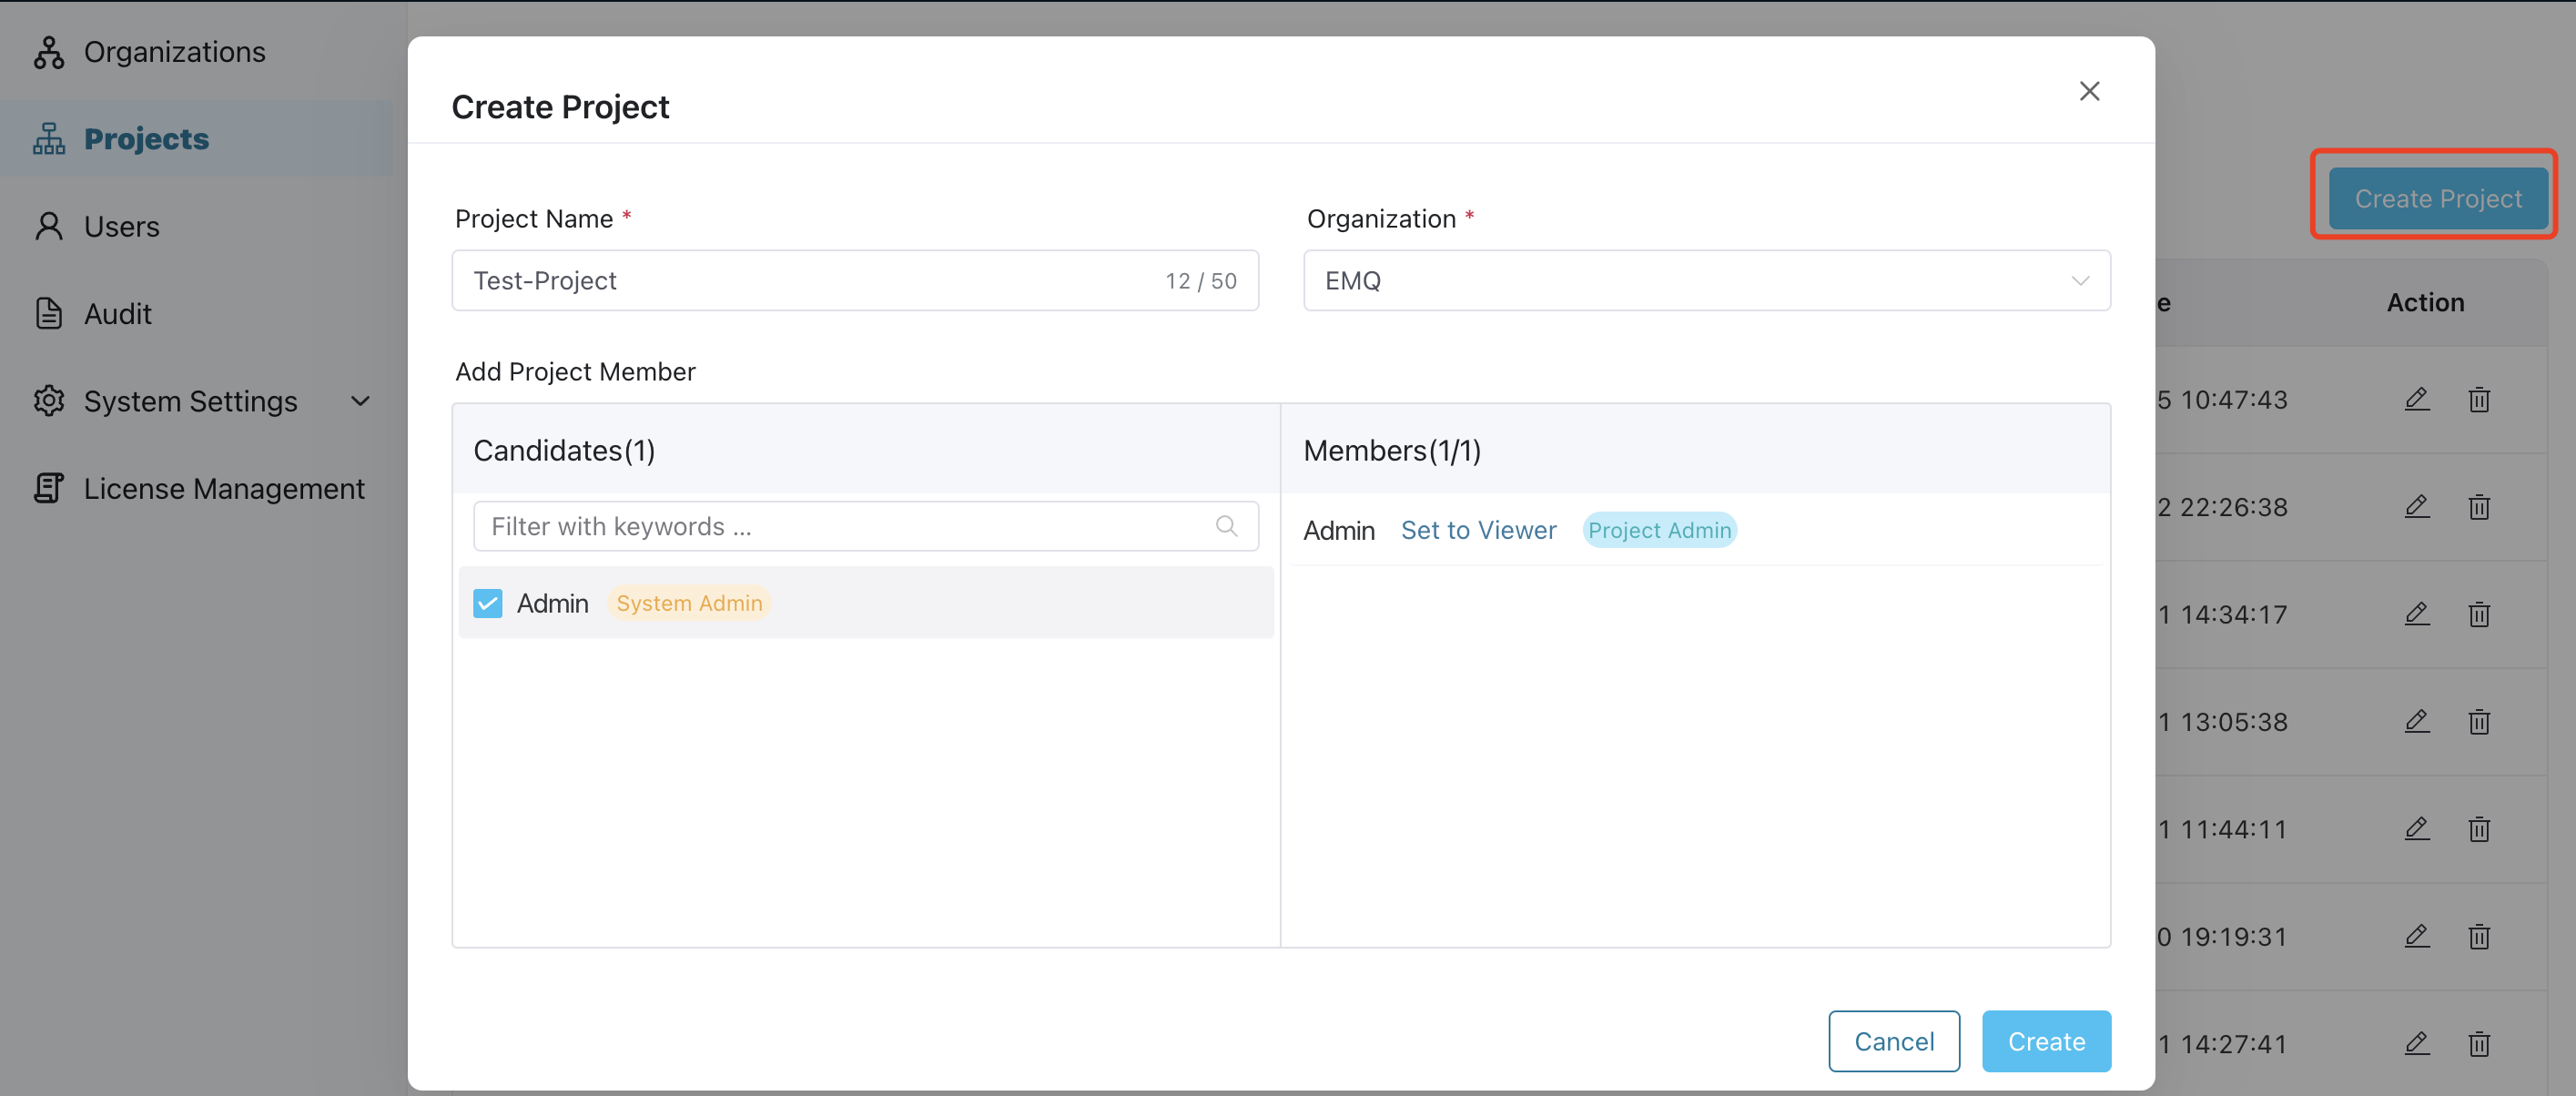
Task: Expand the System Settings submenu chevron
Action: tap(361, 400)
